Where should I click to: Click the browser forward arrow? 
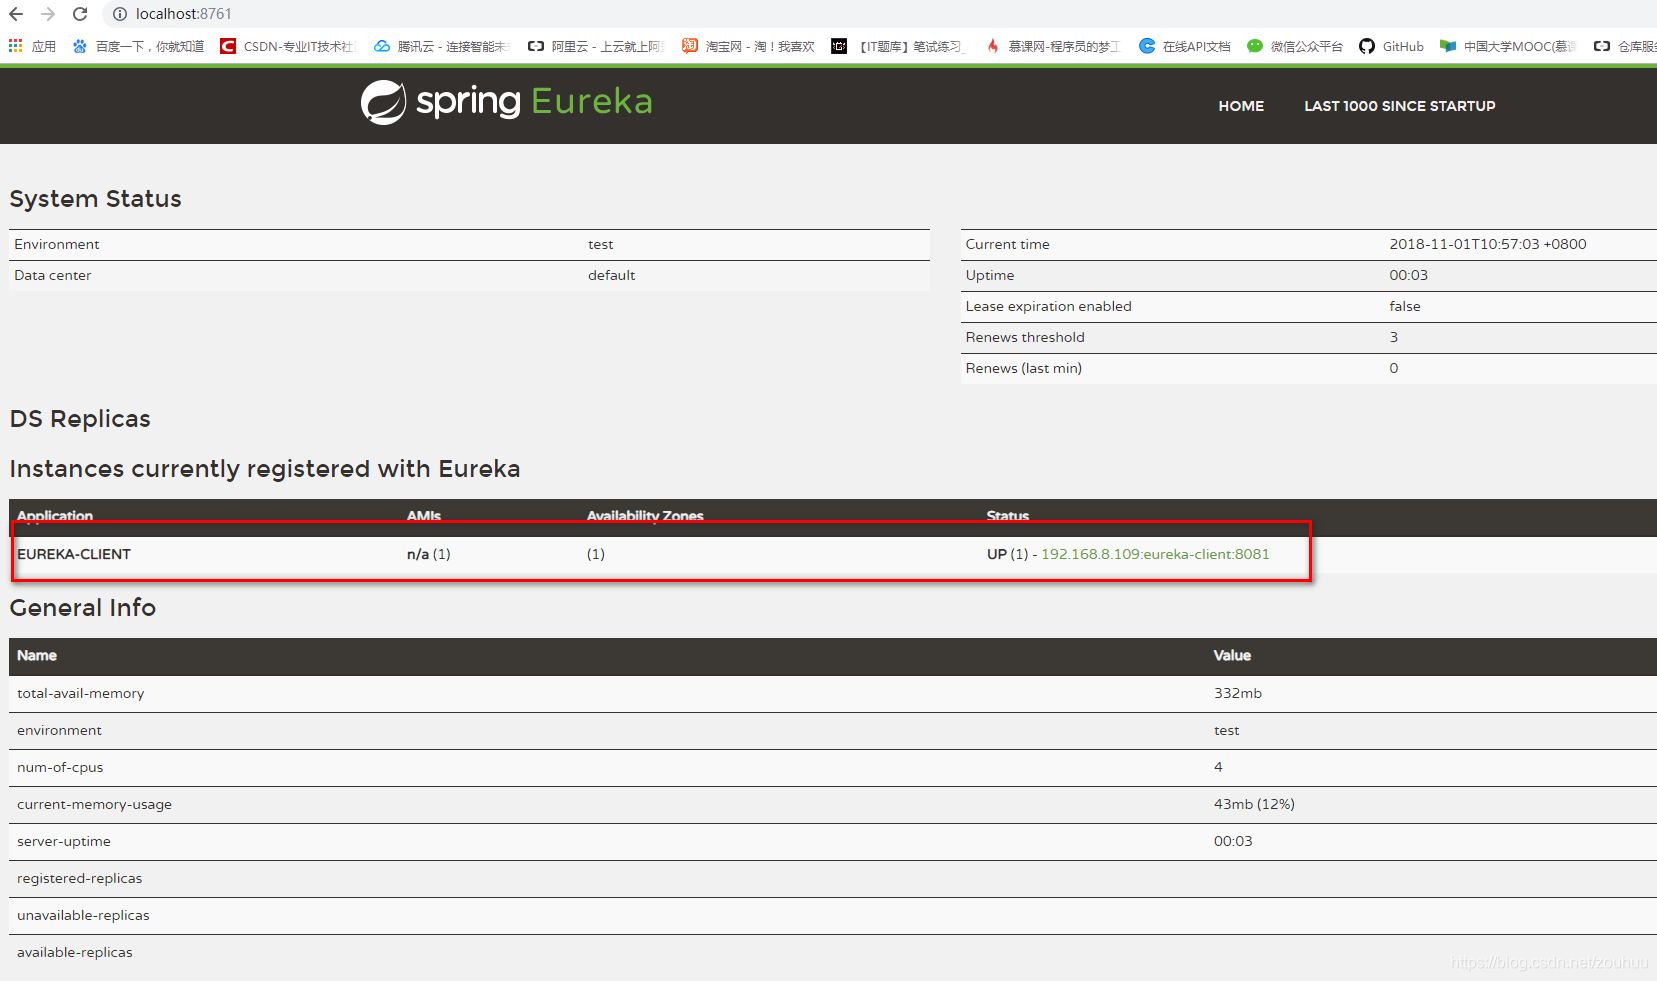click(x=48, y=14)
